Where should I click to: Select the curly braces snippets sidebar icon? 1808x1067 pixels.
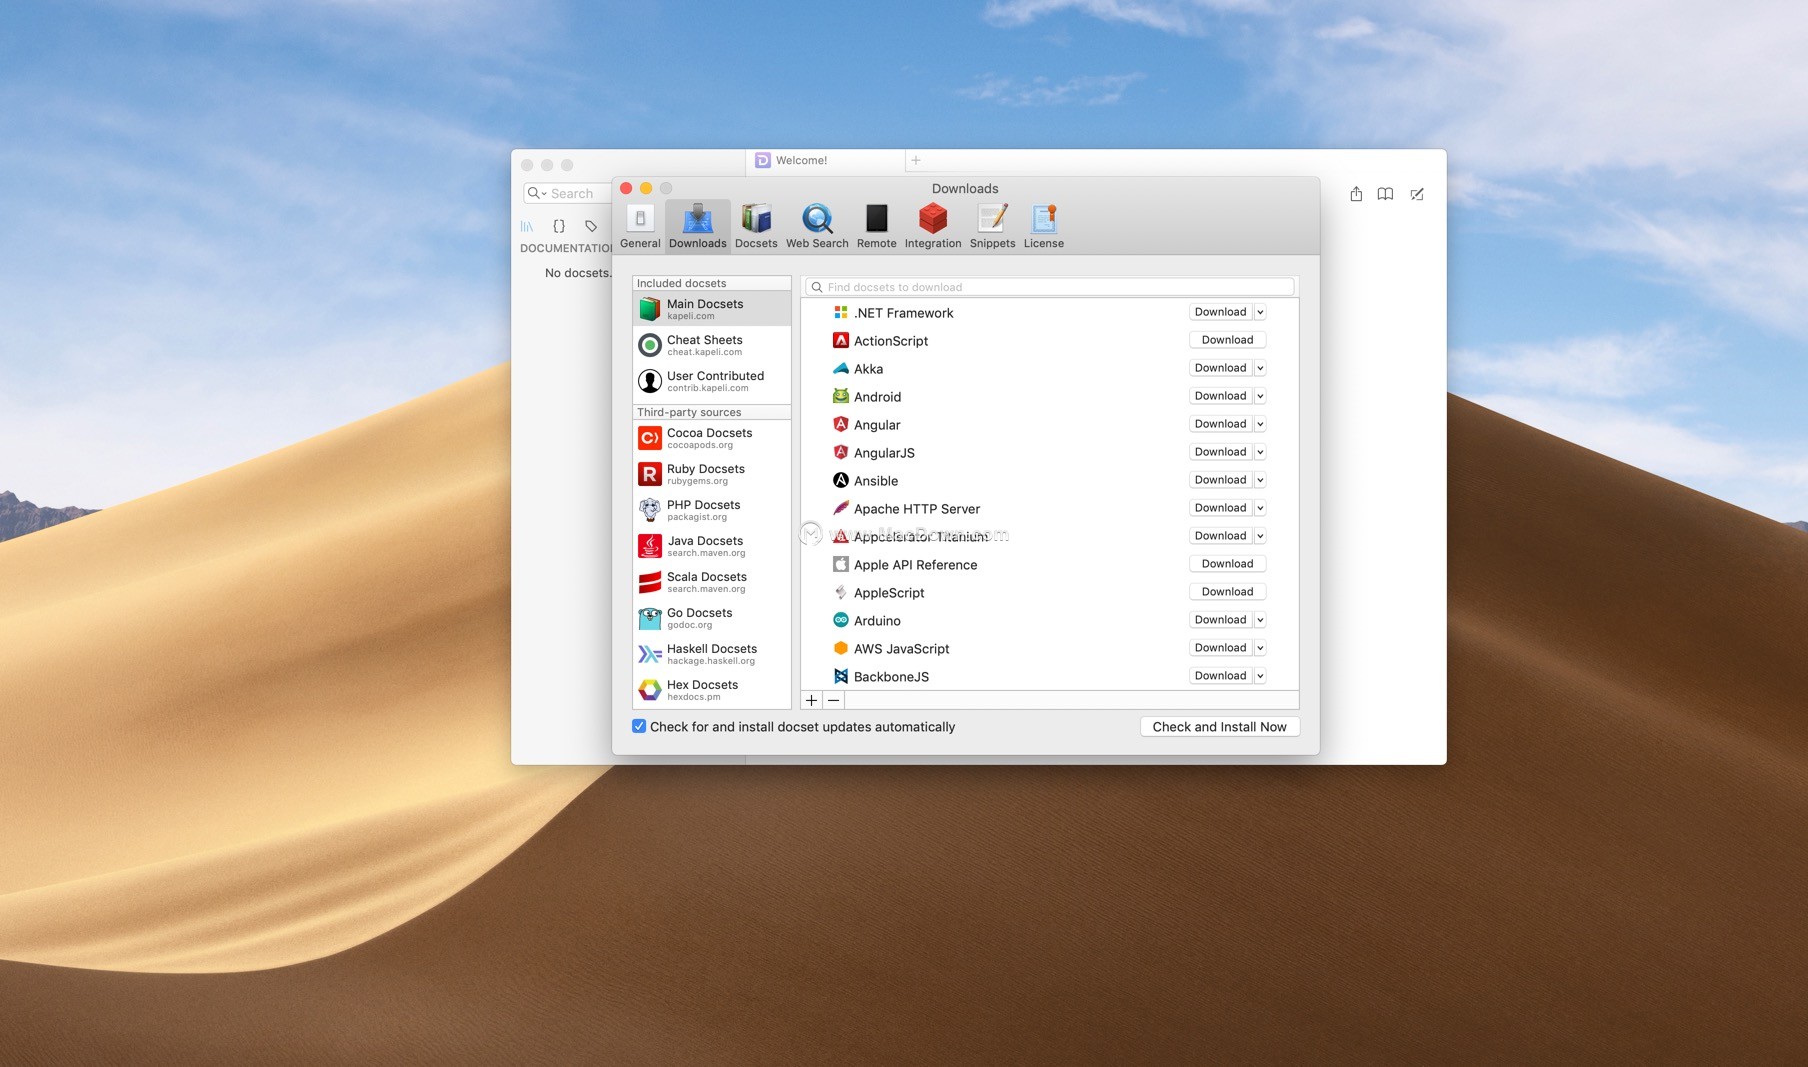tap(559, 226)
